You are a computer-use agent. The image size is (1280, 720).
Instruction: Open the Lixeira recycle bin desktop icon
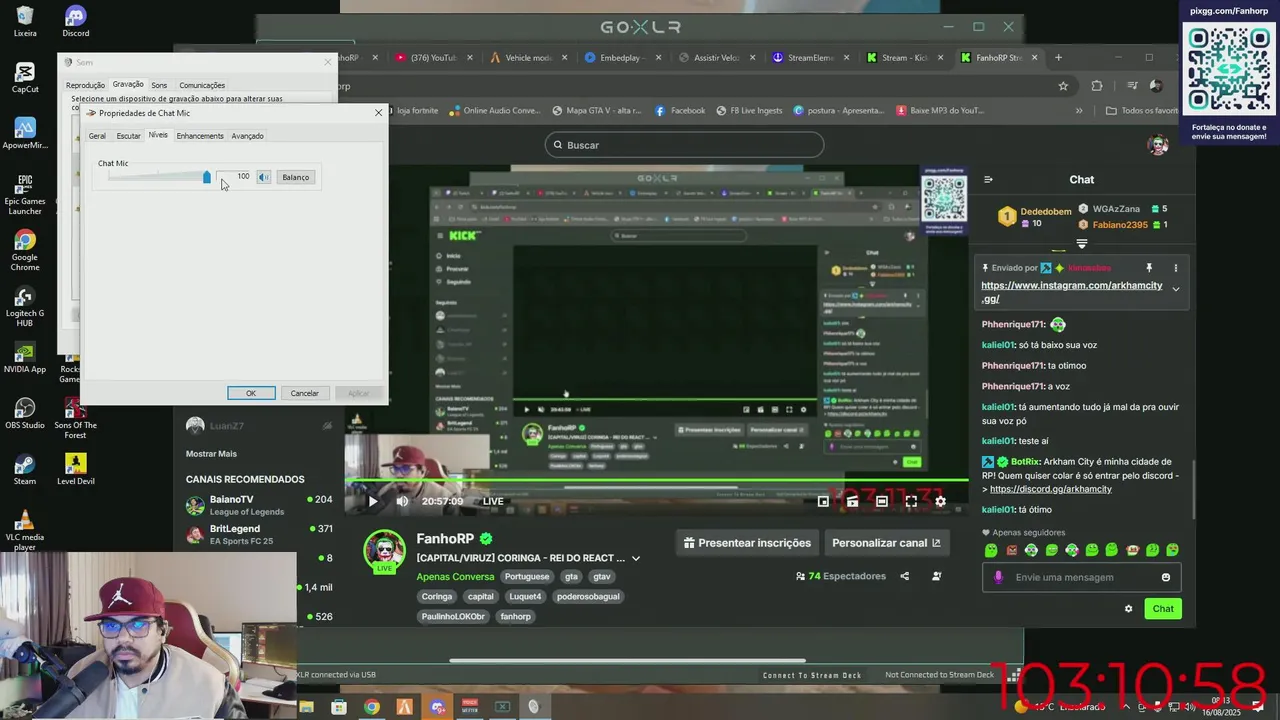click(25, 22)
